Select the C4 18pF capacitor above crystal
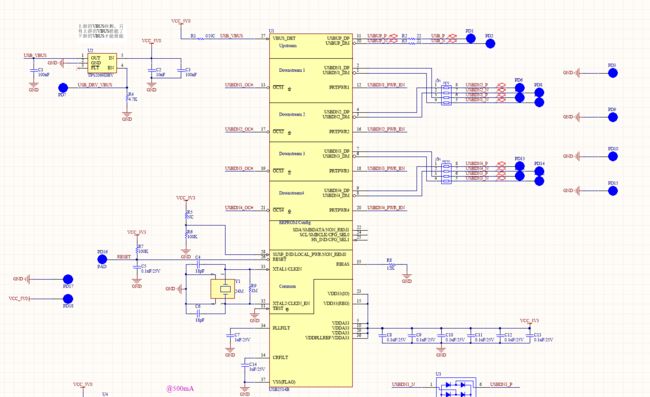The image size is (650, 397). pyautogui.click(x=198, y=264)
